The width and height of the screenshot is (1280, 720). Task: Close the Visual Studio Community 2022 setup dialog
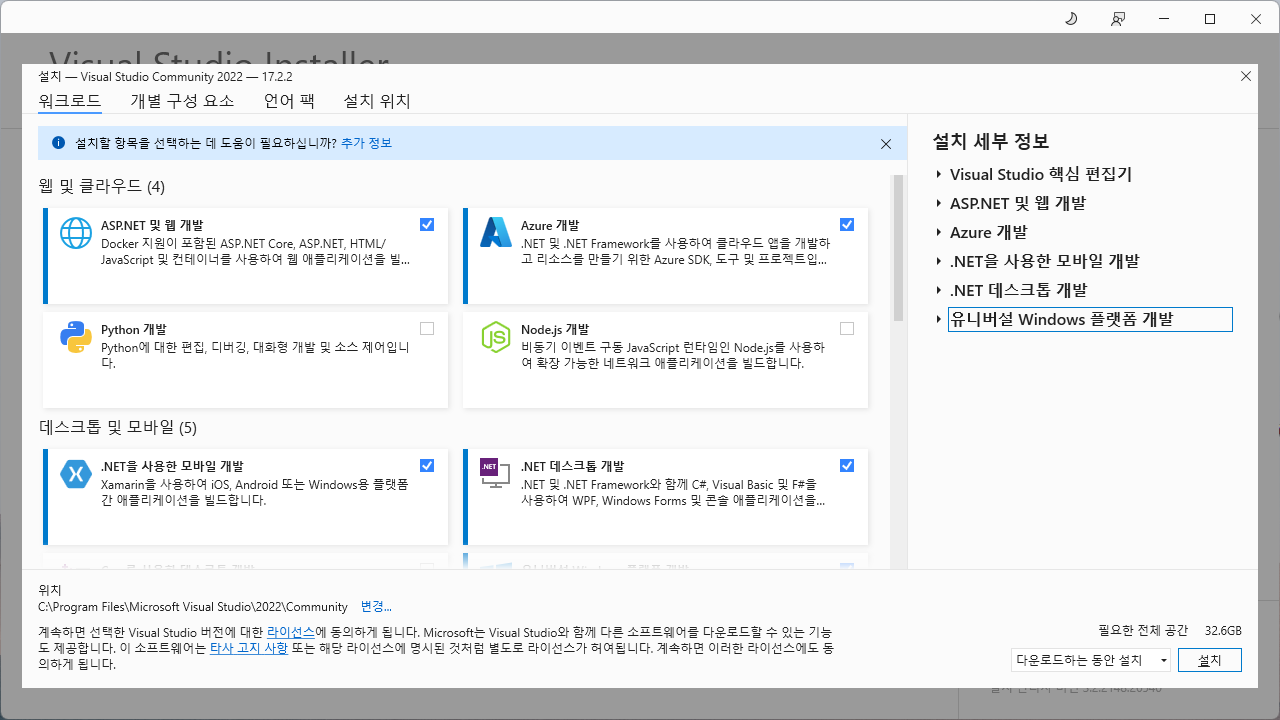click(1246, 76)
